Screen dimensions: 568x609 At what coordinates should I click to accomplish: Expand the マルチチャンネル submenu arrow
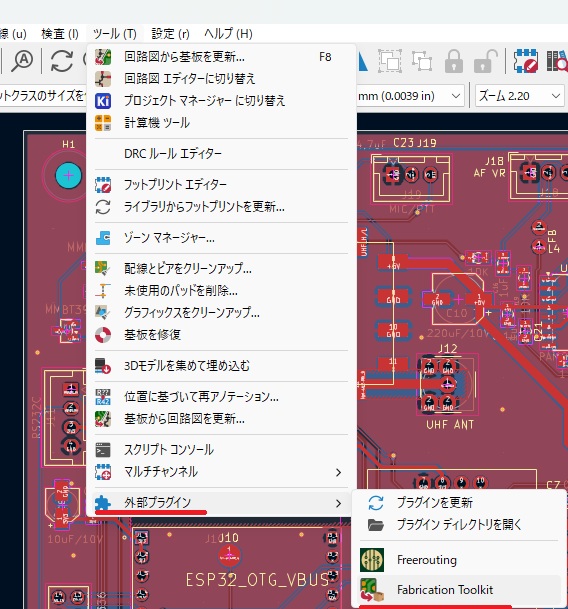pyautogui.click(x=338, y=472)
